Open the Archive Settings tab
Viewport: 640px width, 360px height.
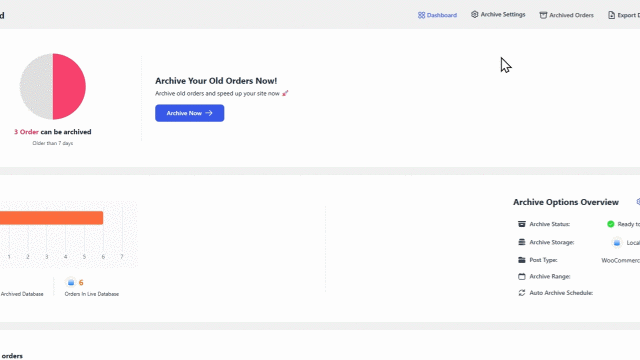pos(498,15)
